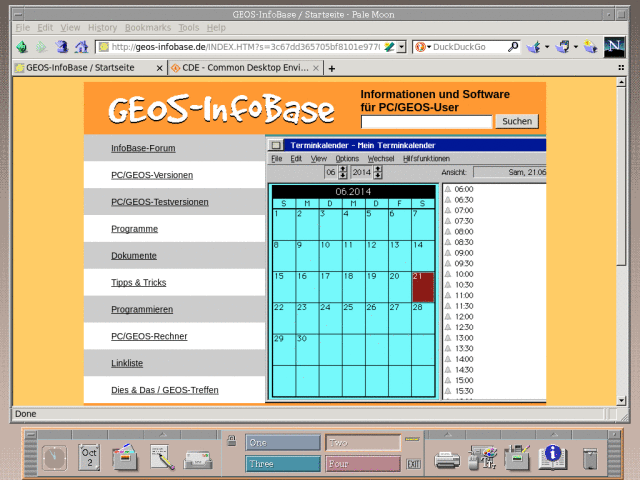
Task: Click the CDE busy light indicator
Action: coord(412,439)
